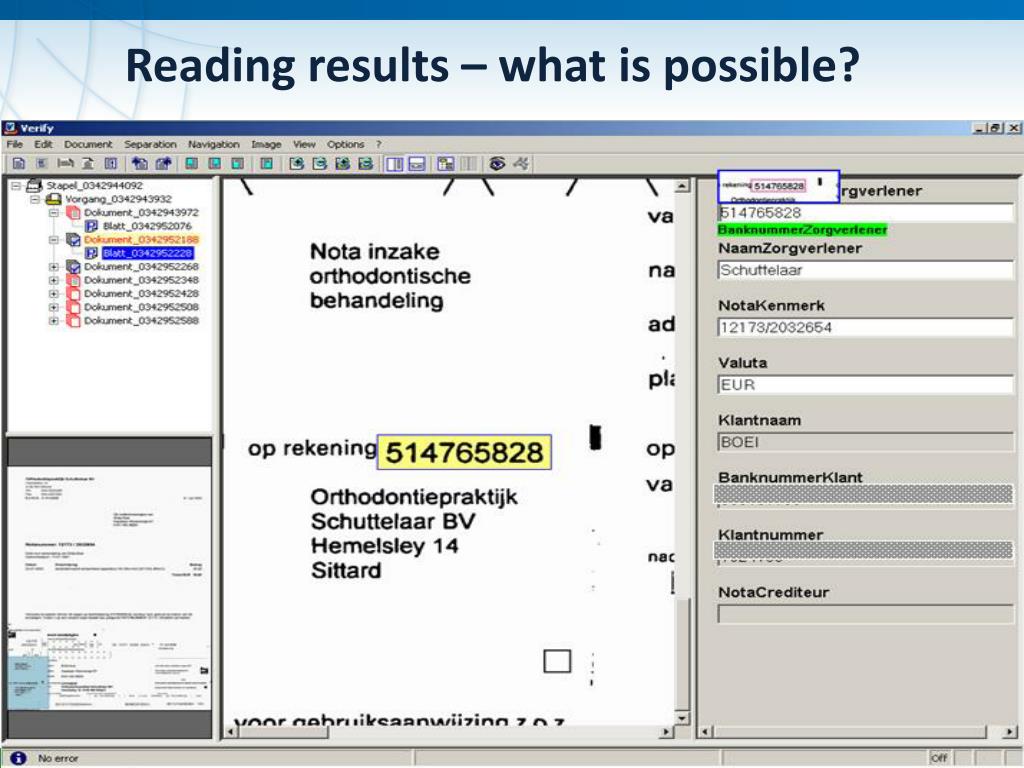
Task: Toggle the side-by-side pane layout button
Action: point(394,163)
